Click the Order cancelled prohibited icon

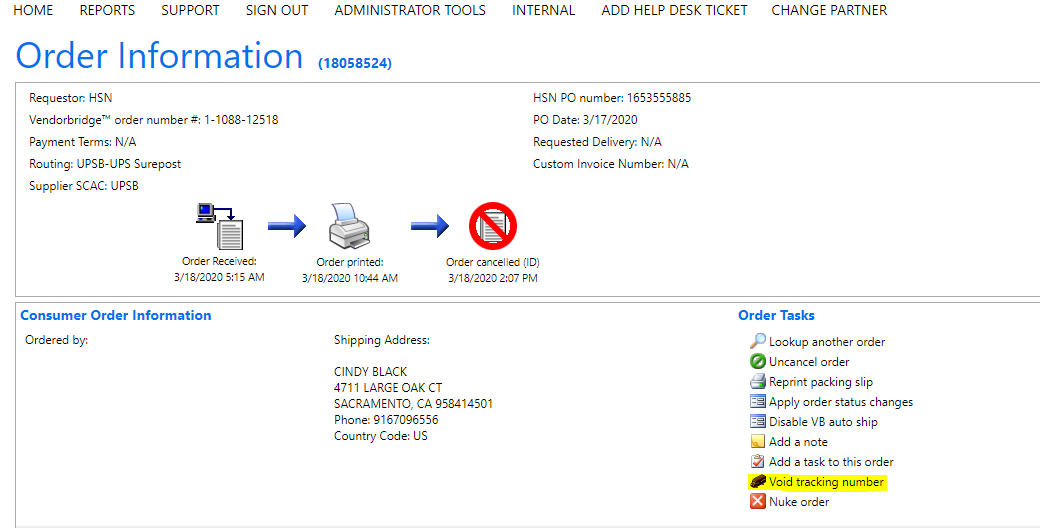point(493,226)
